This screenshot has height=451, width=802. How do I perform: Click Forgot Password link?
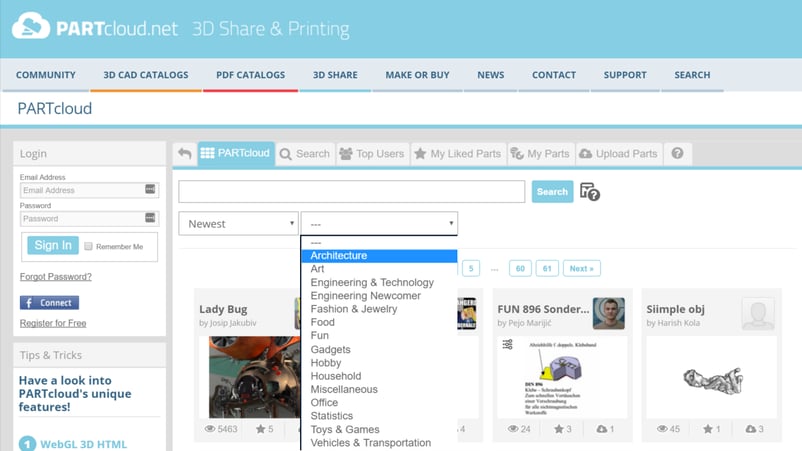coord(56,277)
